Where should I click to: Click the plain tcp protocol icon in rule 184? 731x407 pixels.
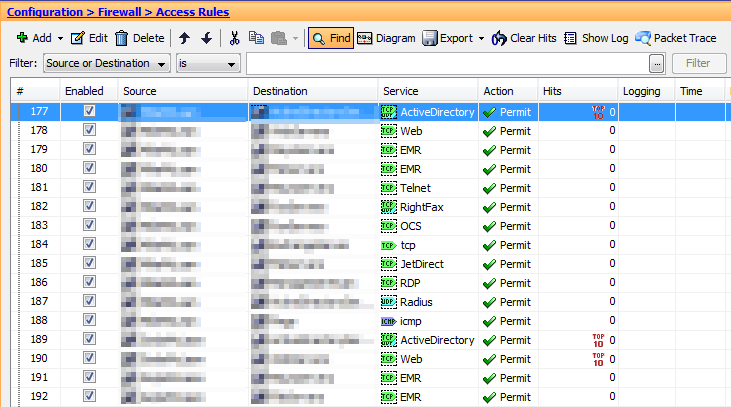point(389,245)
